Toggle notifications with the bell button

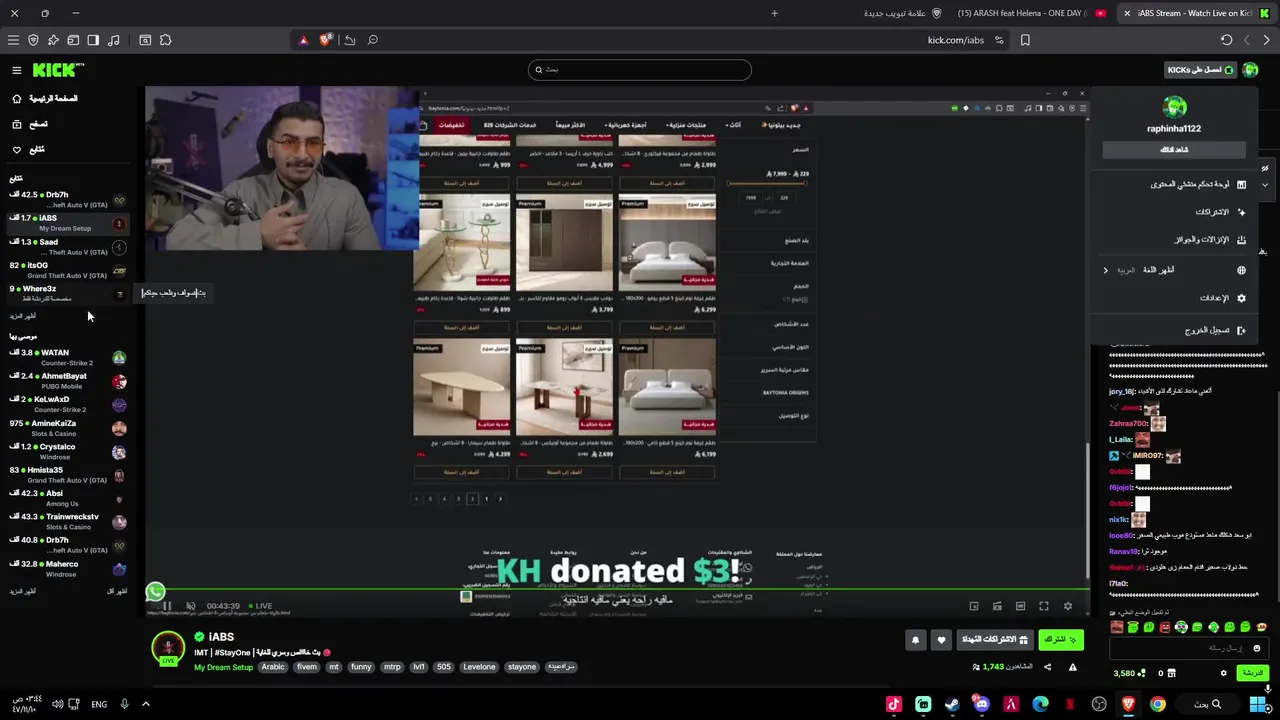click(x=915, y=640)
